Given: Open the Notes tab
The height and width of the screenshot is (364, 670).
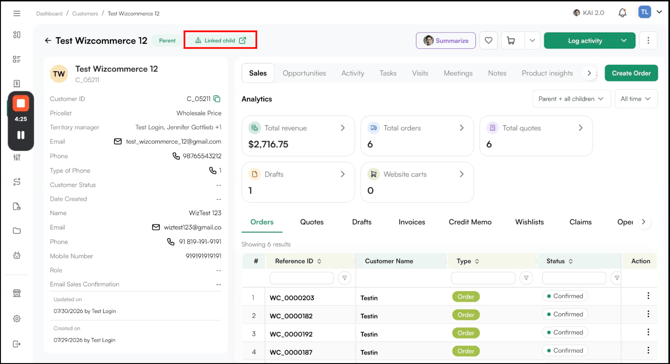Looking at the screenshot, I should coord(497,73).
